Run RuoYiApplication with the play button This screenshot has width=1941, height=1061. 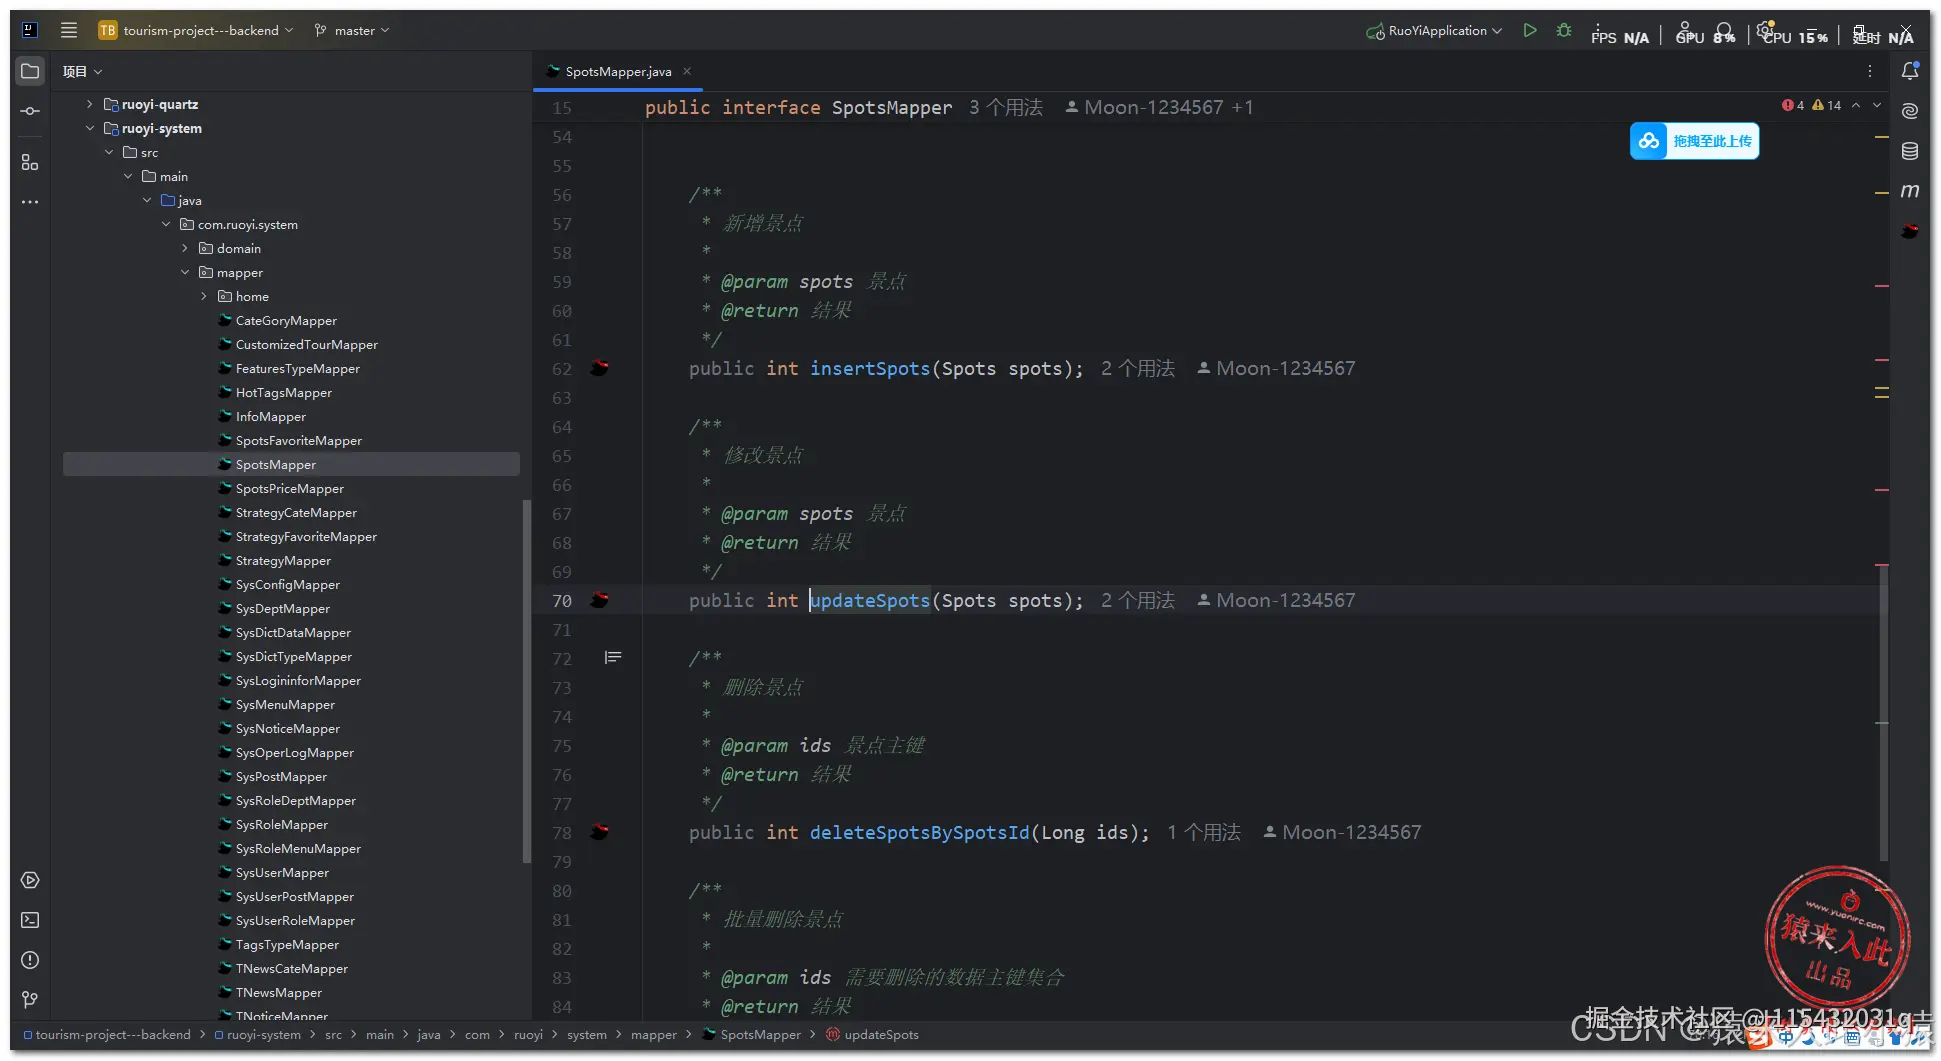pos(1529,30)
